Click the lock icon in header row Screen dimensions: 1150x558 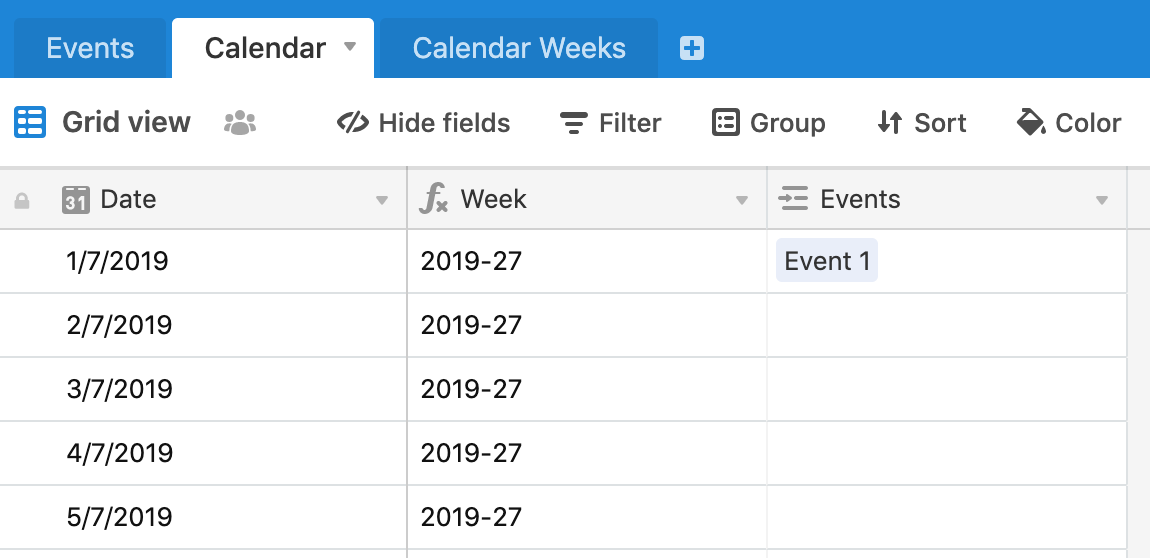22,200
